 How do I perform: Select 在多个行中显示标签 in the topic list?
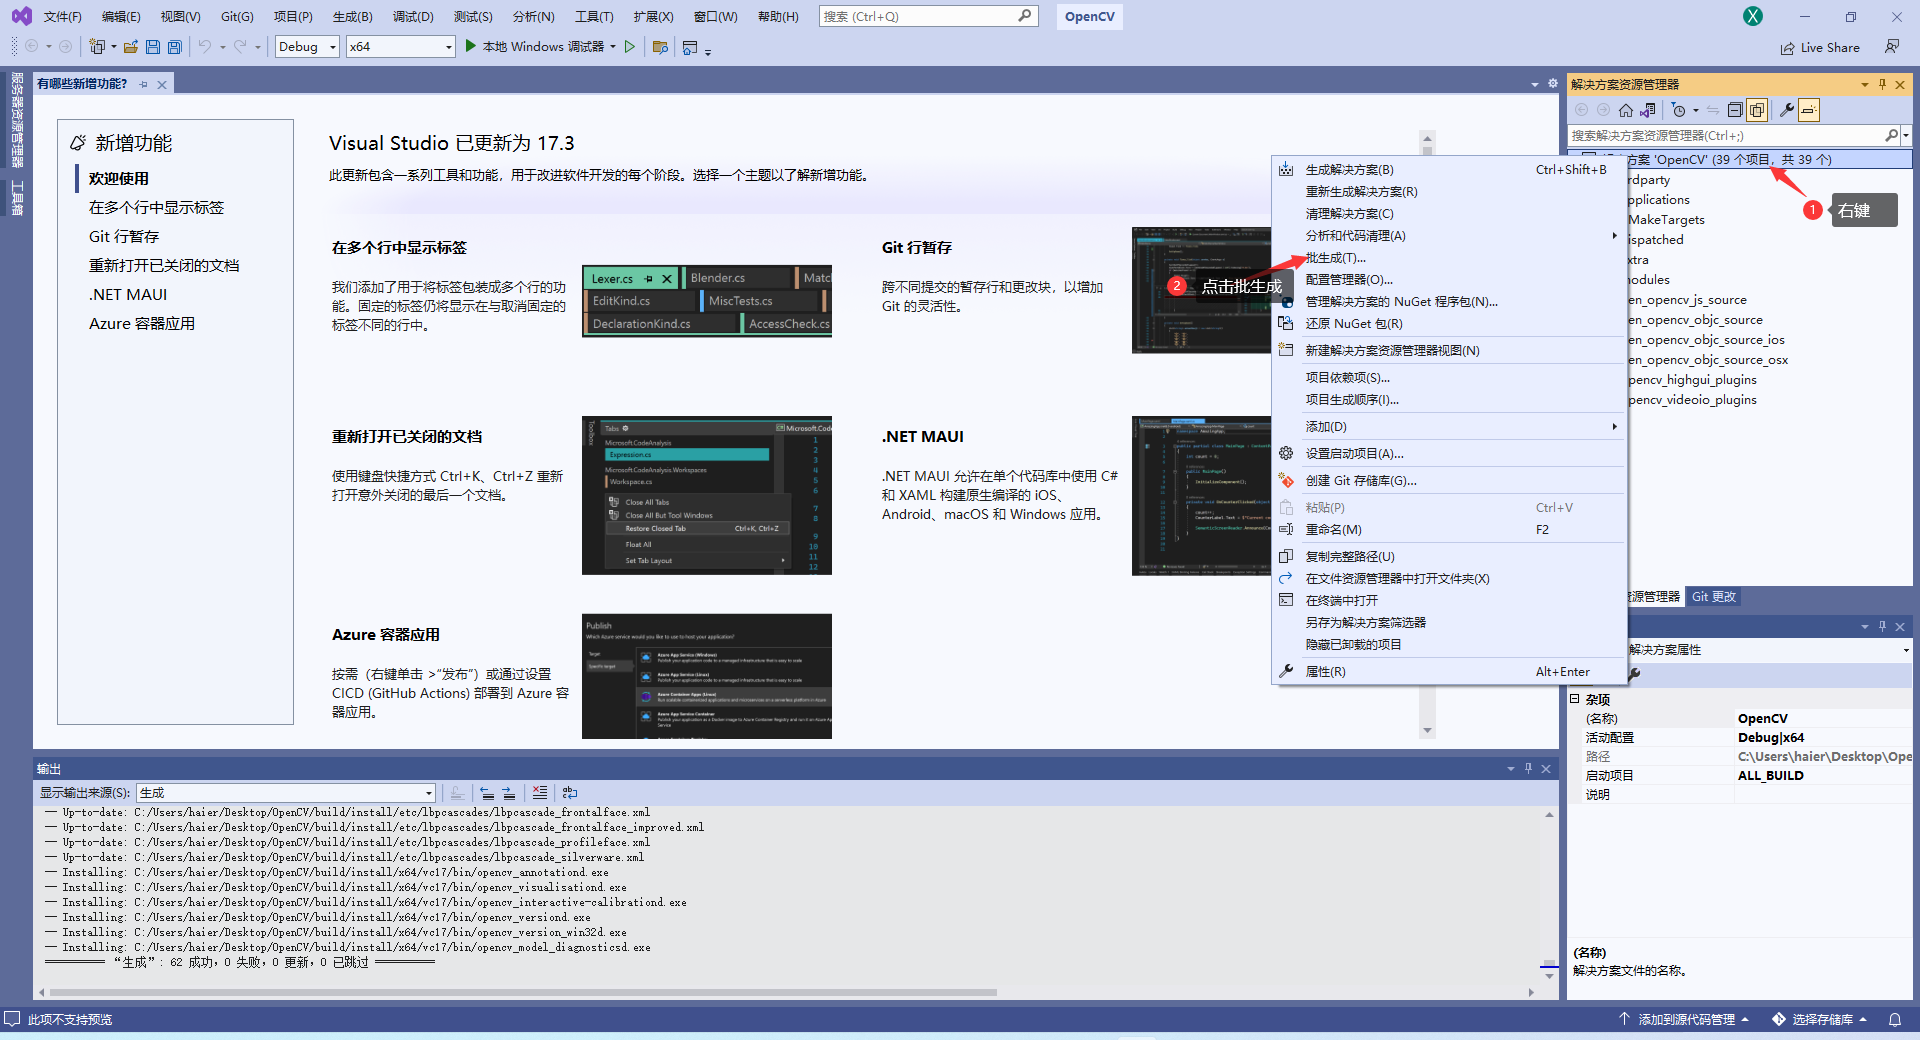point(156,208)
